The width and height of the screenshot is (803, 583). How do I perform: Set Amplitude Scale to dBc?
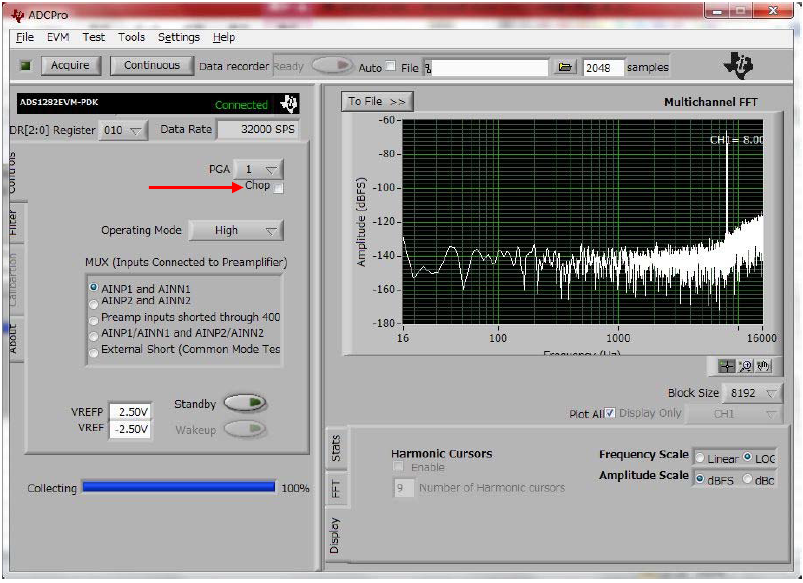(748, 479)
